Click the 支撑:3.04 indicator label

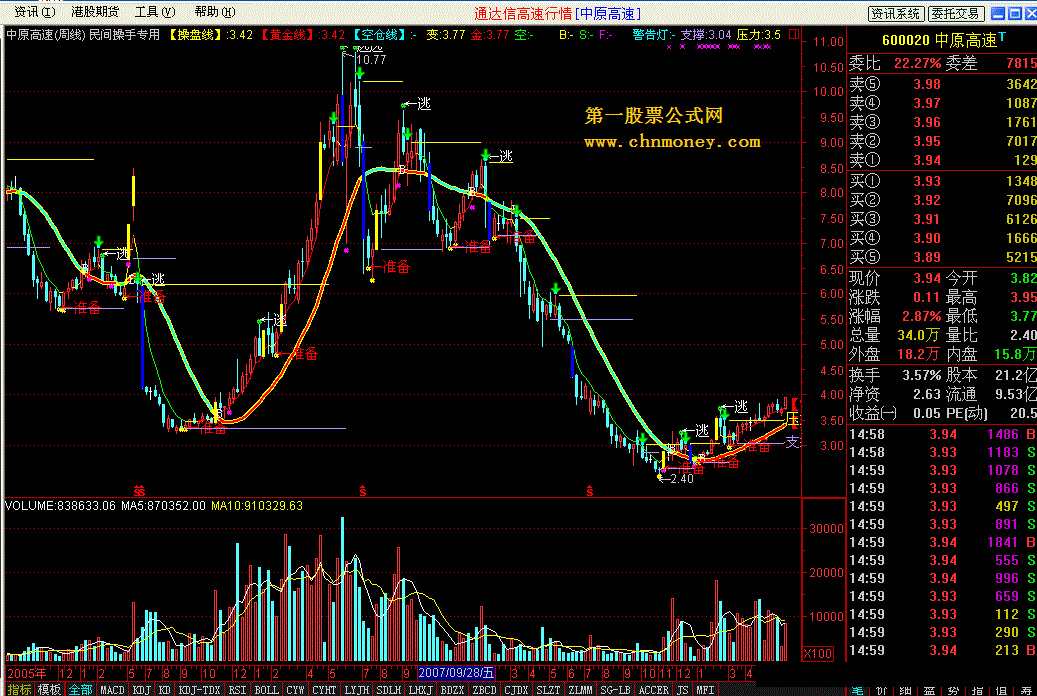[706, 34]
